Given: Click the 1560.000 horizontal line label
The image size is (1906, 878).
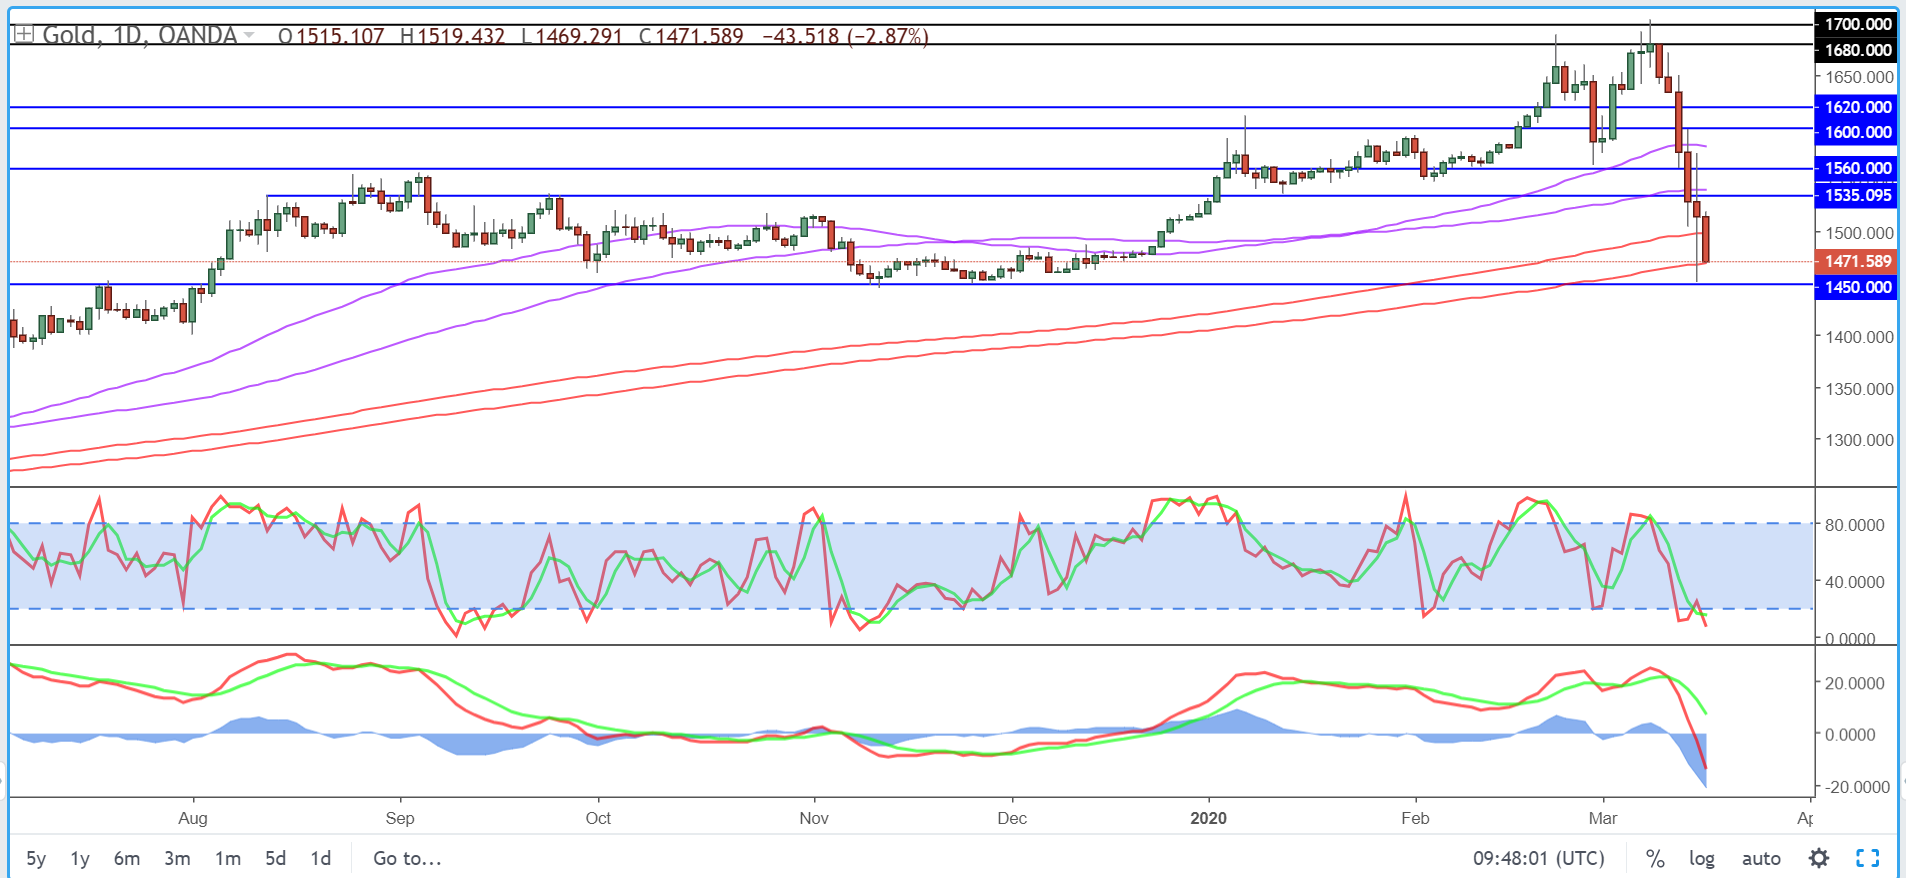Looking at the screenshot, I should [x=1858, y=168].
